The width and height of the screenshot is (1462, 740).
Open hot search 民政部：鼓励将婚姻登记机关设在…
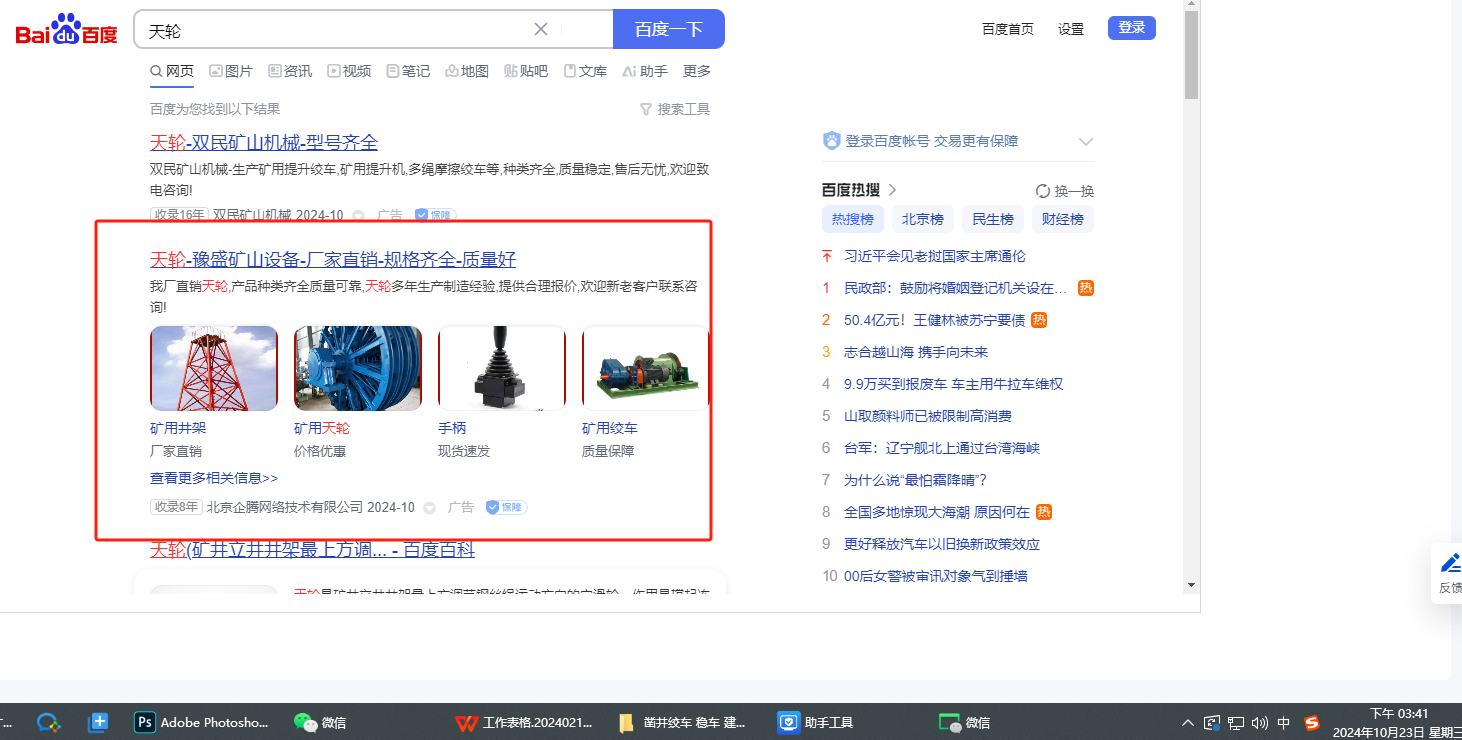pos(956,289)
